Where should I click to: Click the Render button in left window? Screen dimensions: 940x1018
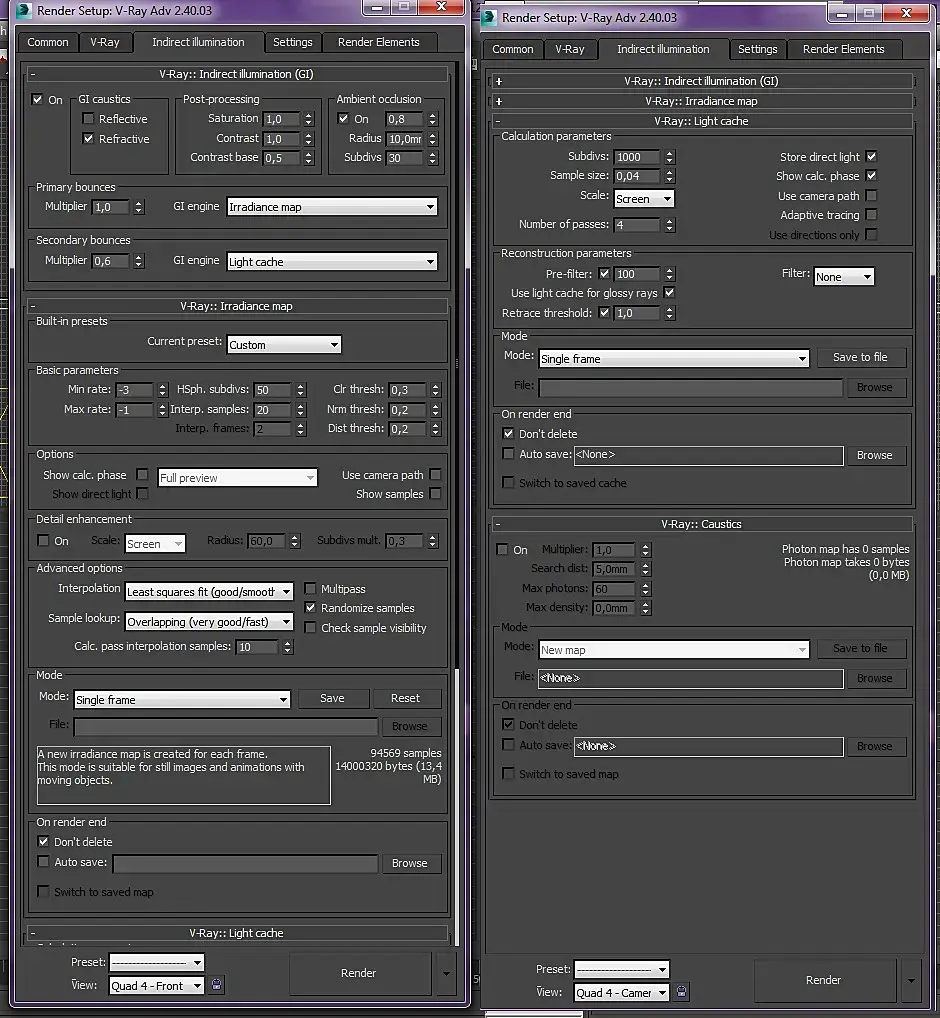tap(359, 973)
